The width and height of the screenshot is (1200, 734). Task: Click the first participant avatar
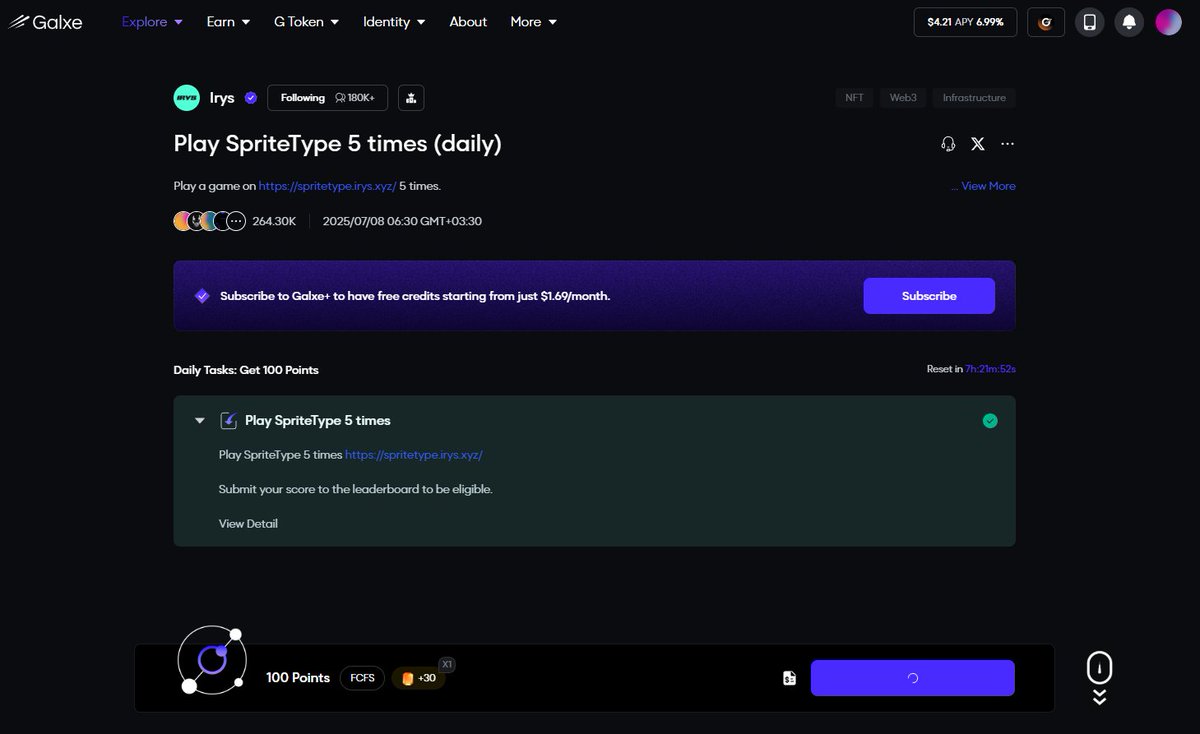click(x=182, y=221)
